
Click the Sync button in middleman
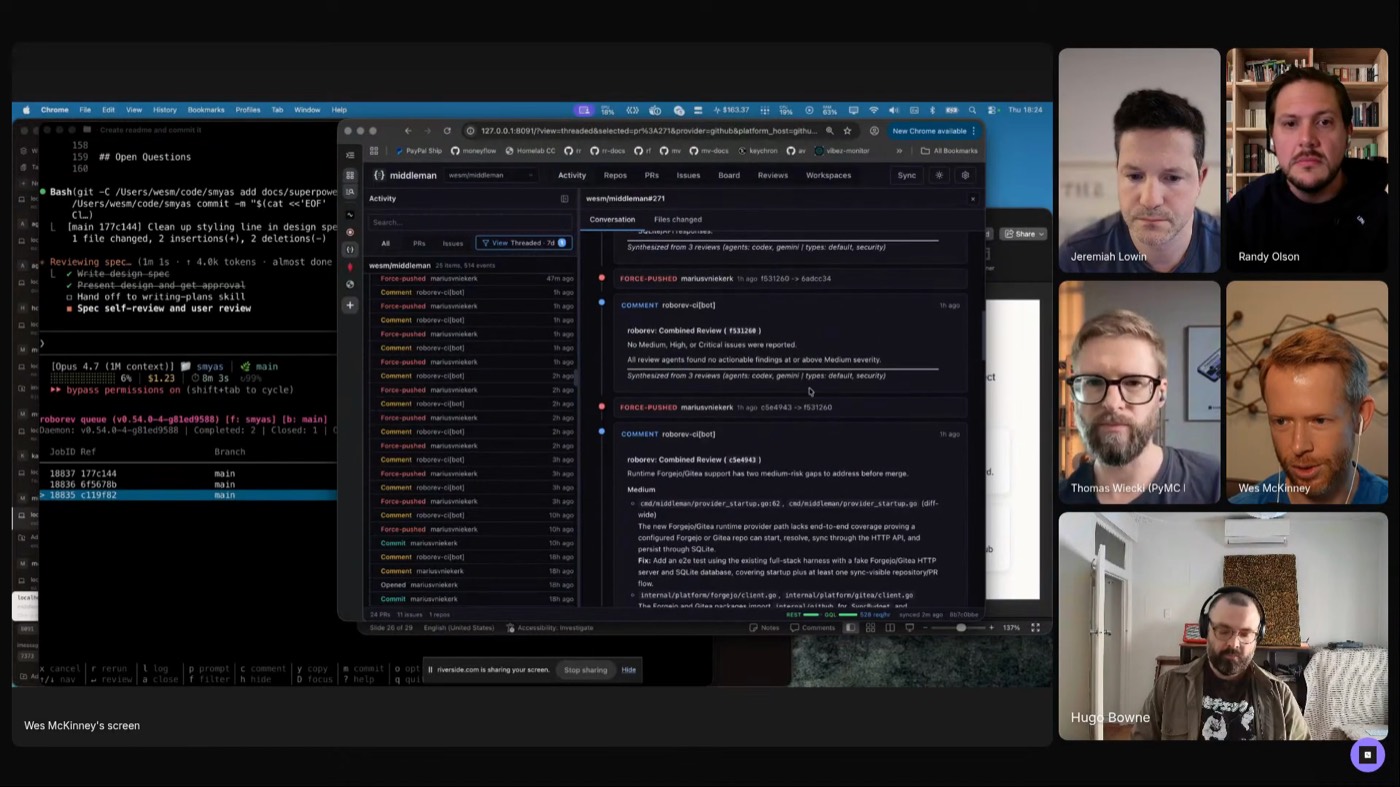click(x=907, y=175)
